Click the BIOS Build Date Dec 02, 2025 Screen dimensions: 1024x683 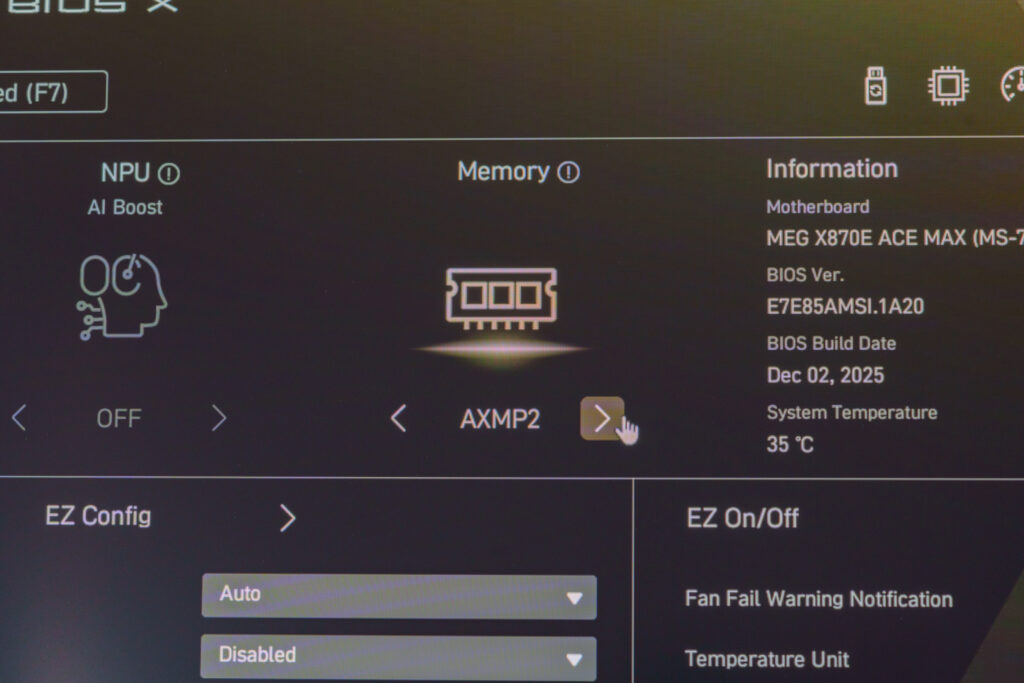click(825, 375)
